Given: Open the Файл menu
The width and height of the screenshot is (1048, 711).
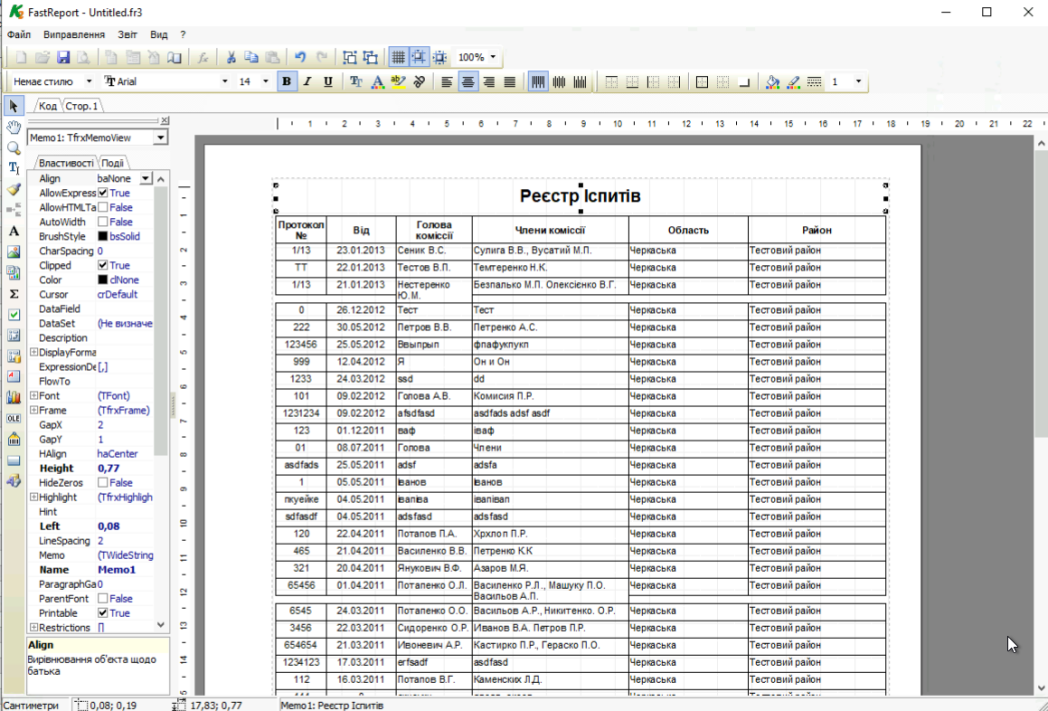Looking at the screenshot, I should point(19,35).
